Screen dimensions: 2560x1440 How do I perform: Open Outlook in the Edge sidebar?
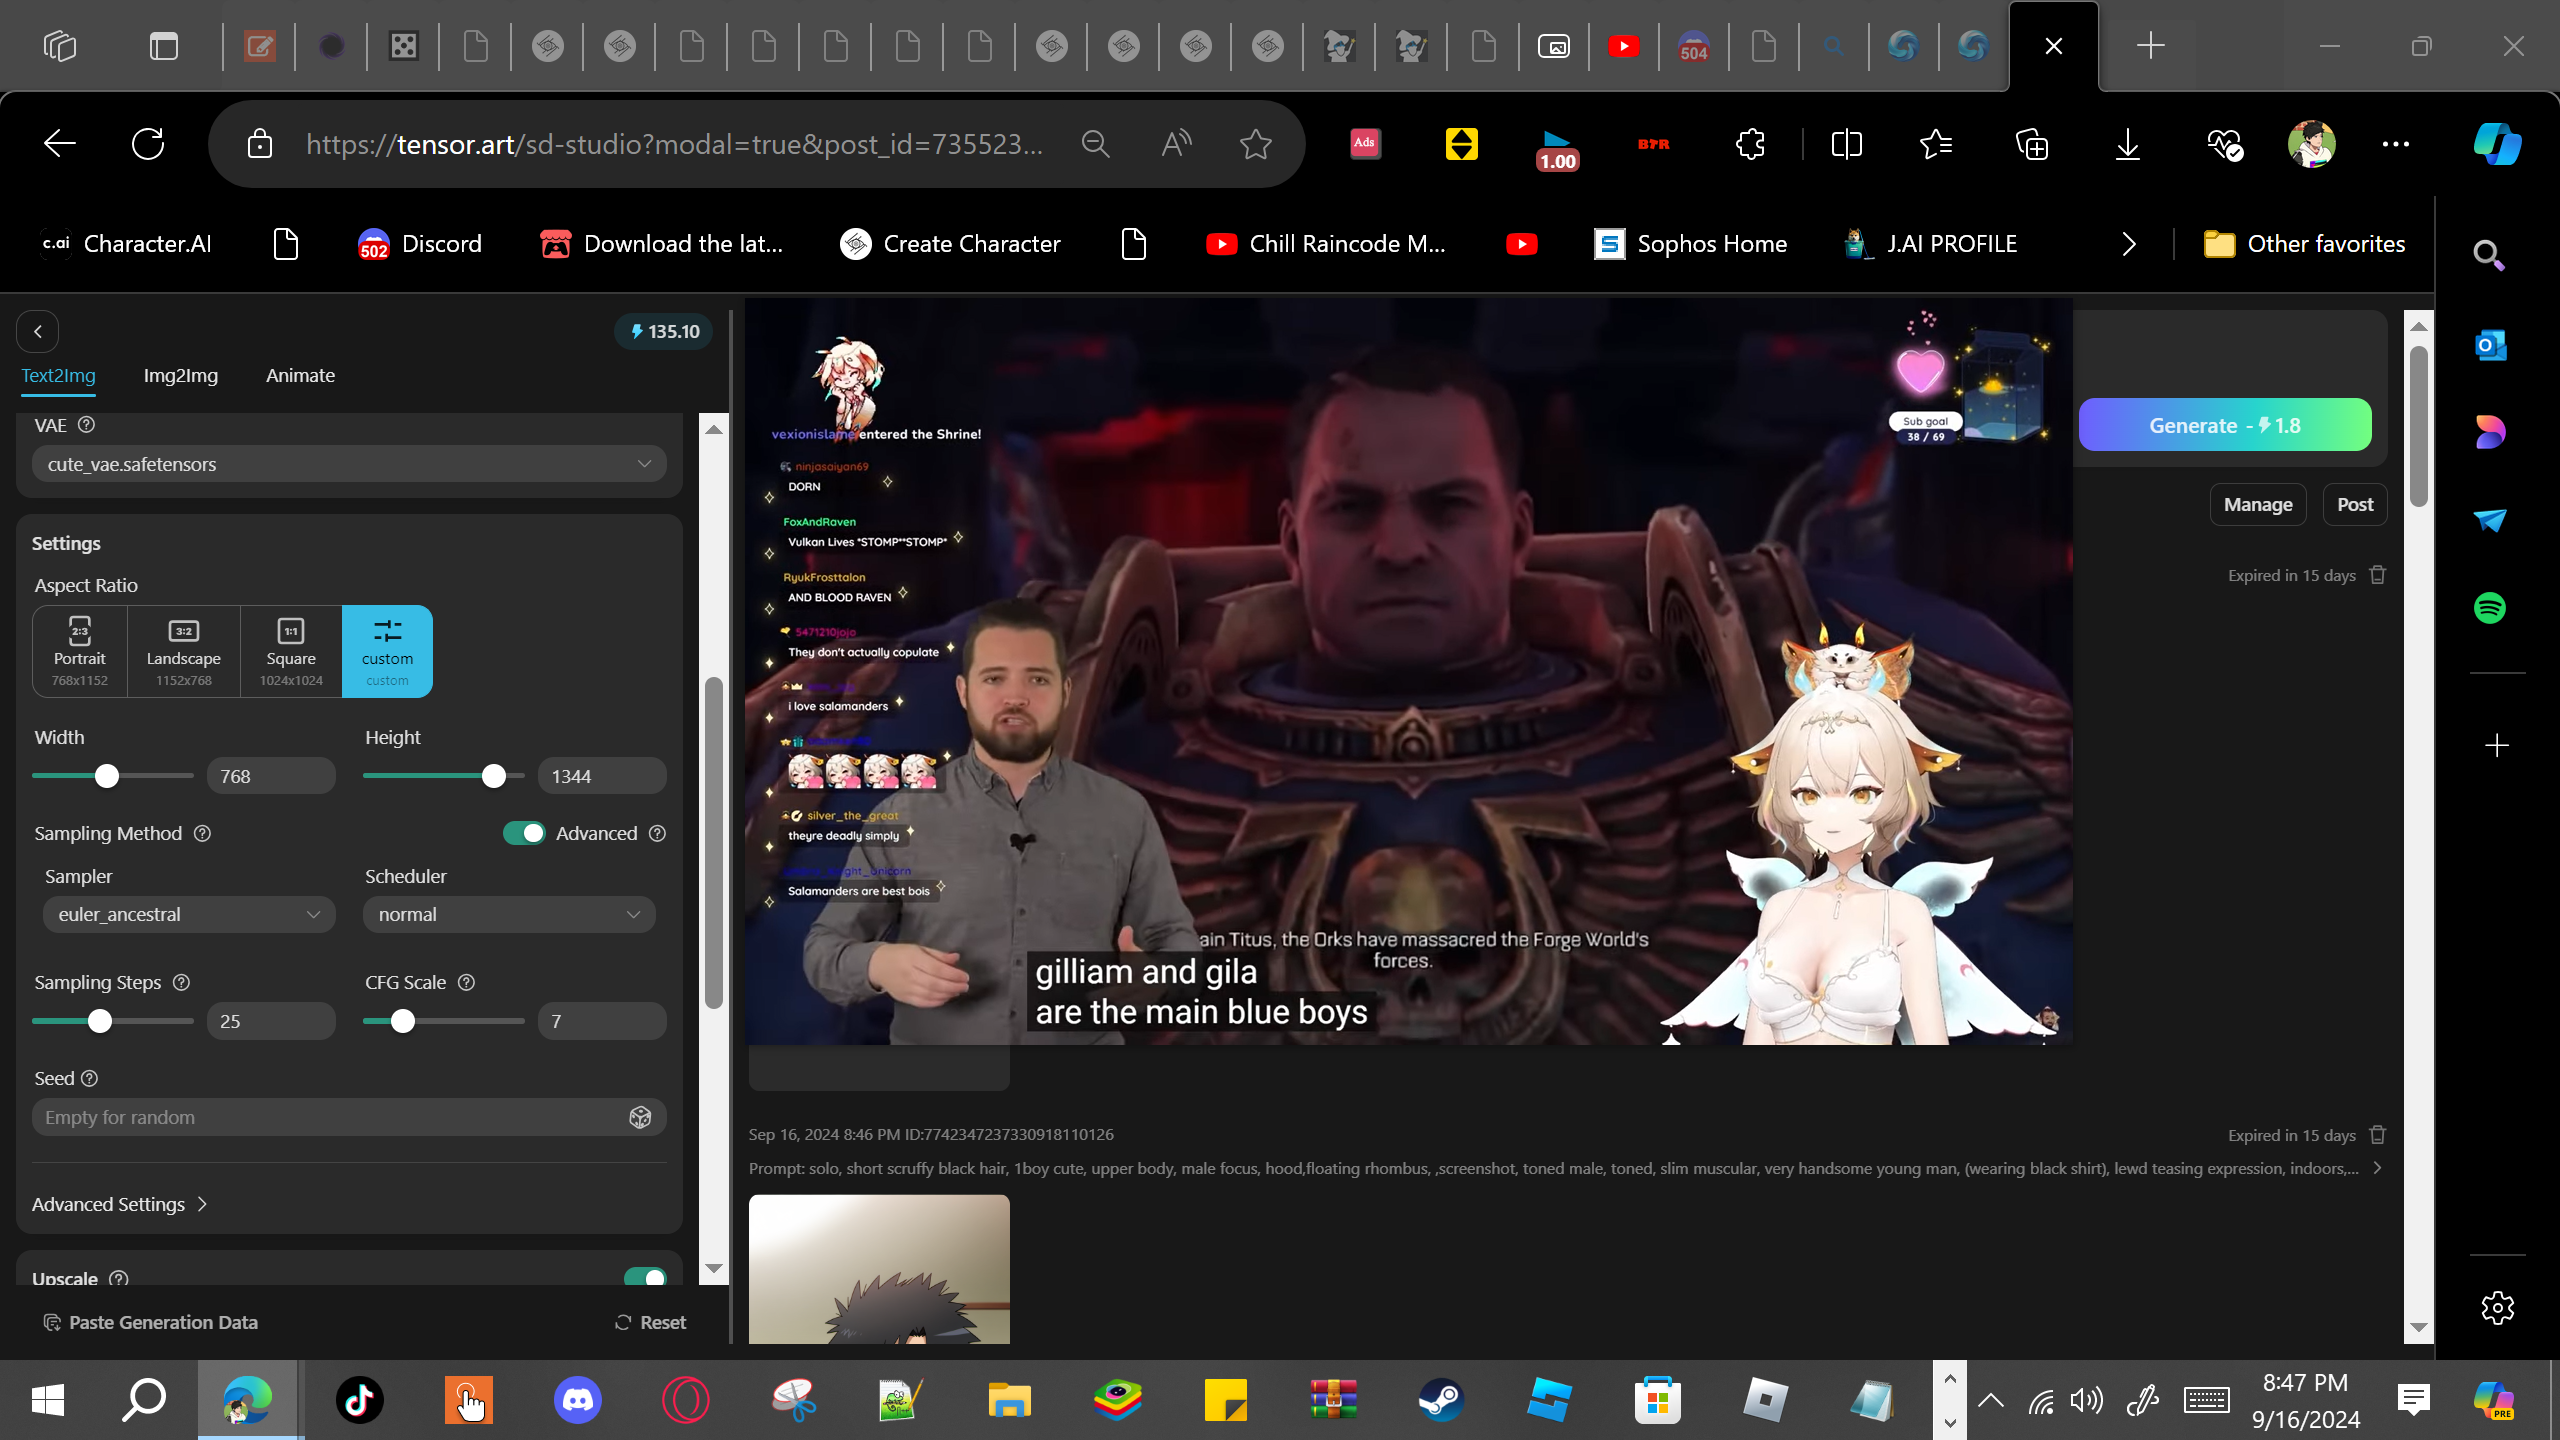[2490, 346]
